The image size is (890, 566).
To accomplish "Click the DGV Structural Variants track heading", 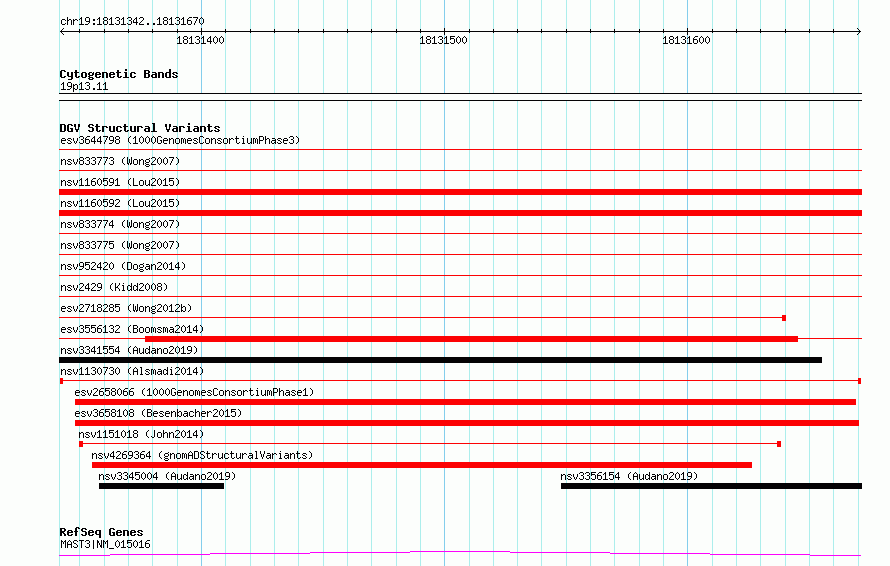I will (140, 128).
